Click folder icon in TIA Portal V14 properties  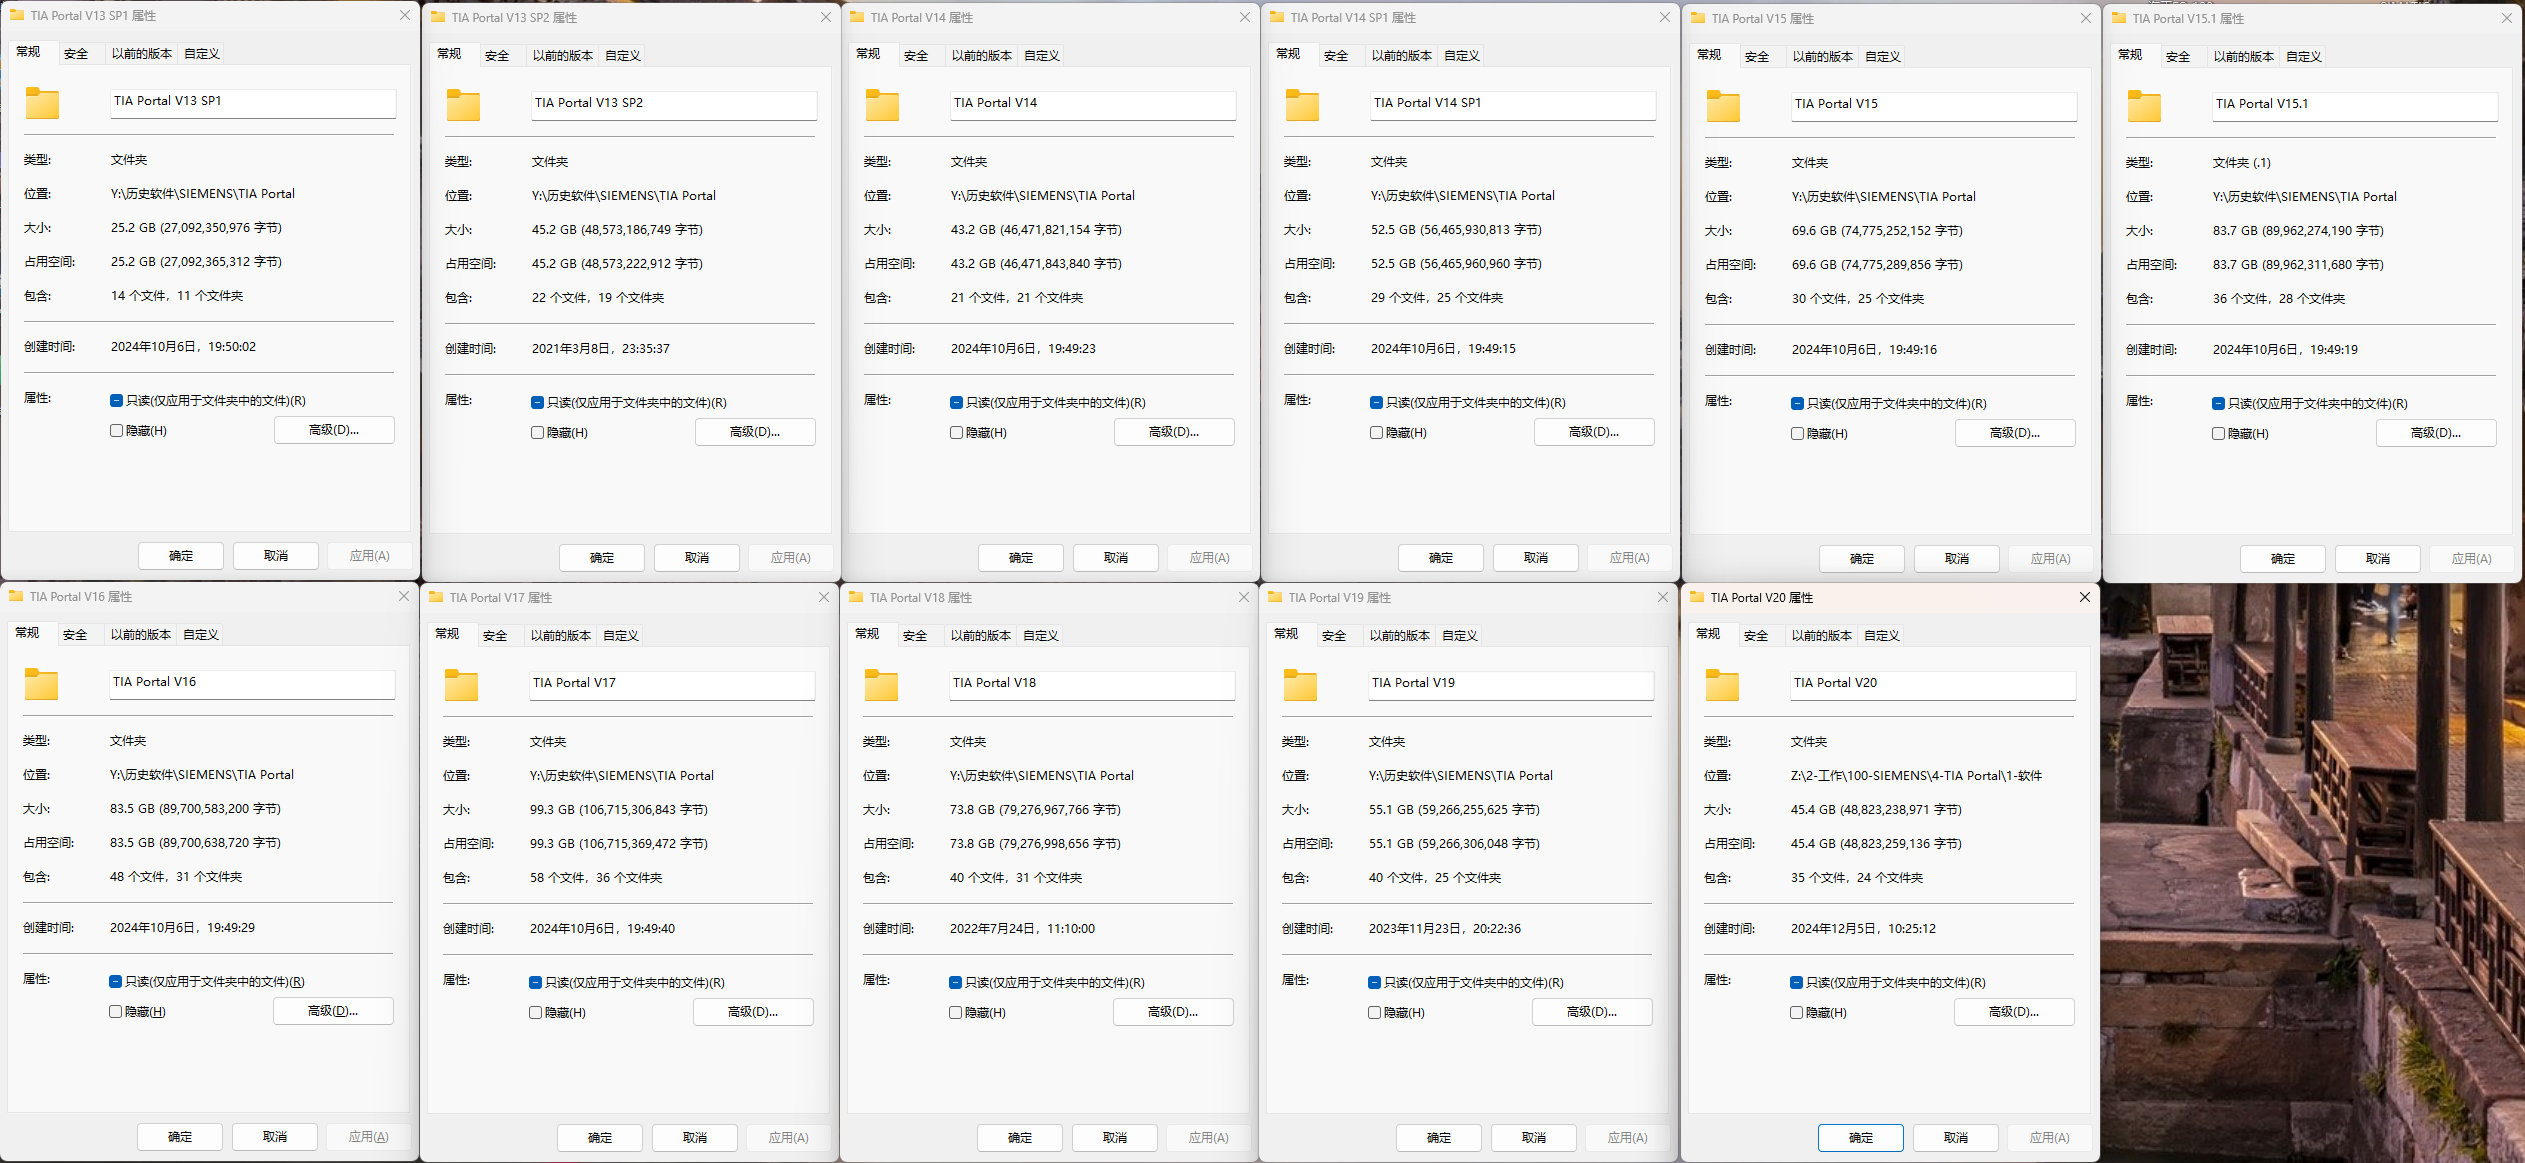tap(882, 105)
